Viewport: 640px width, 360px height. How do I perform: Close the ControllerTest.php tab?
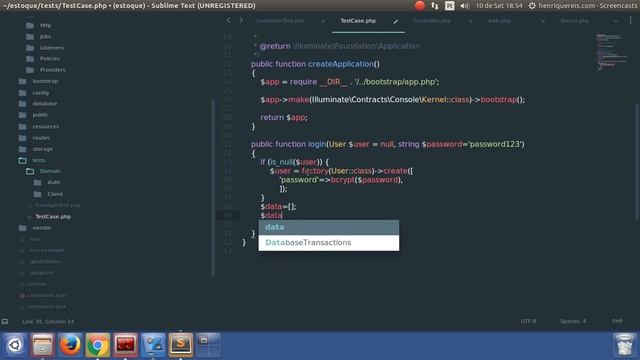click(322, 21)
